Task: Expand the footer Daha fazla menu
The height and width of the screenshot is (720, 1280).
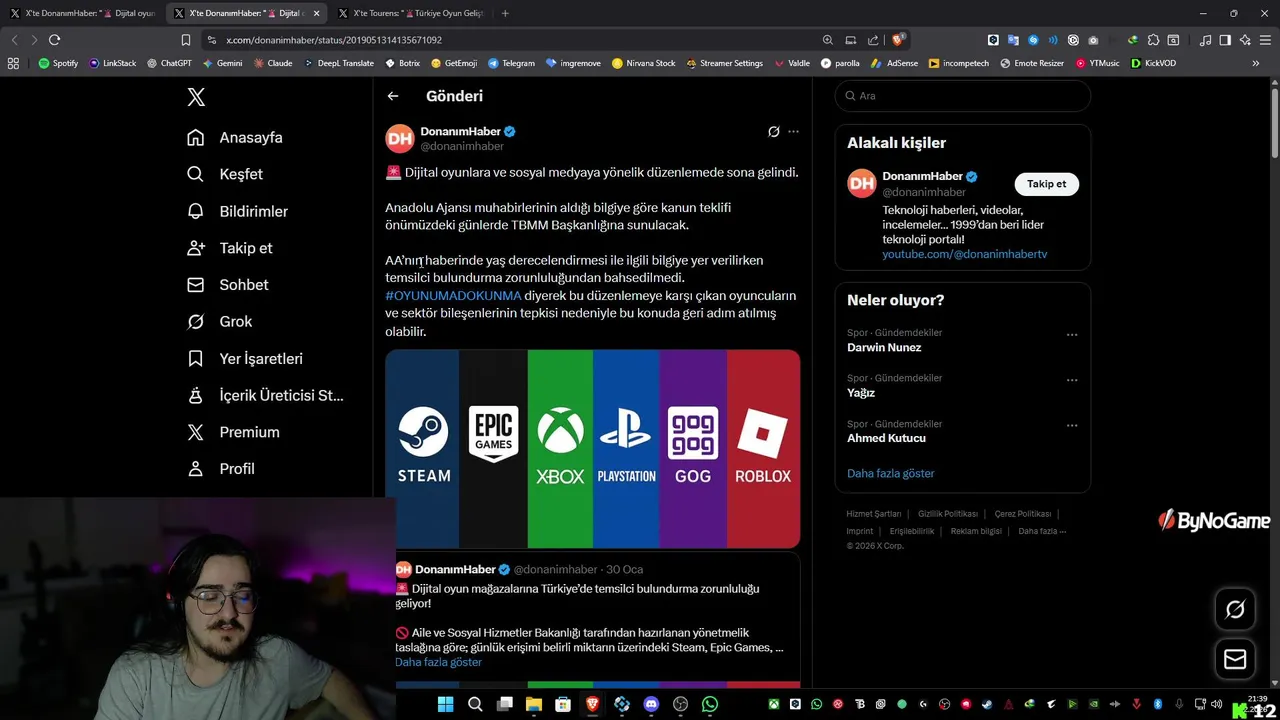Action: [1041, 531]
